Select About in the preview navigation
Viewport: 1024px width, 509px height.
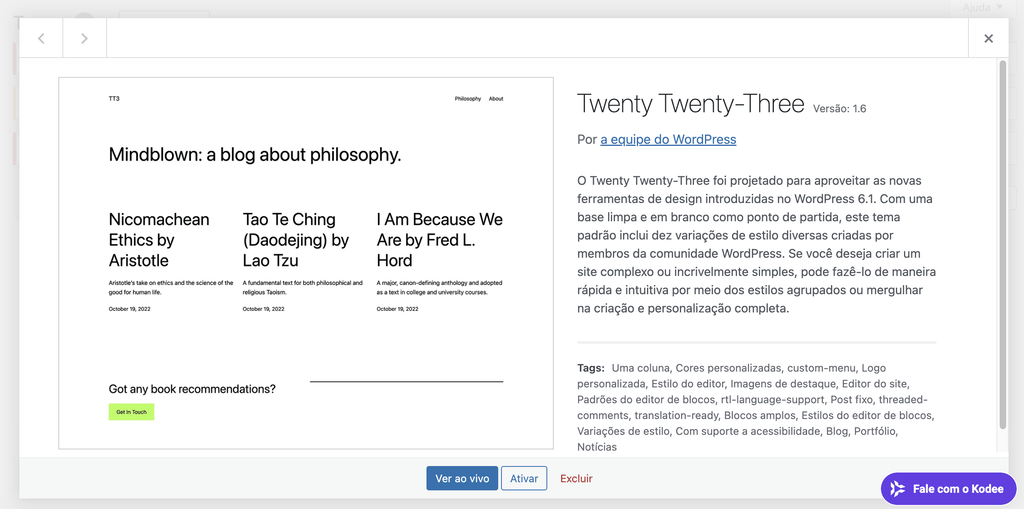tap(496, 99)
